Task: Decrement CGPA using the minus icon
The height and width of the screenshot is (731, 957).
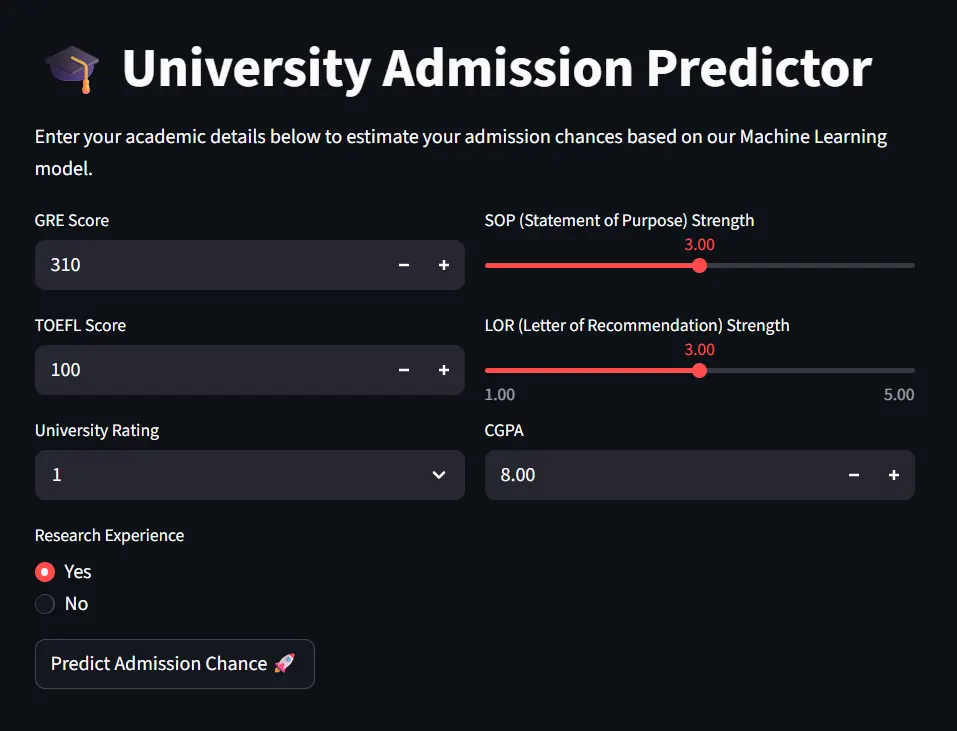Action: (854, 475)
